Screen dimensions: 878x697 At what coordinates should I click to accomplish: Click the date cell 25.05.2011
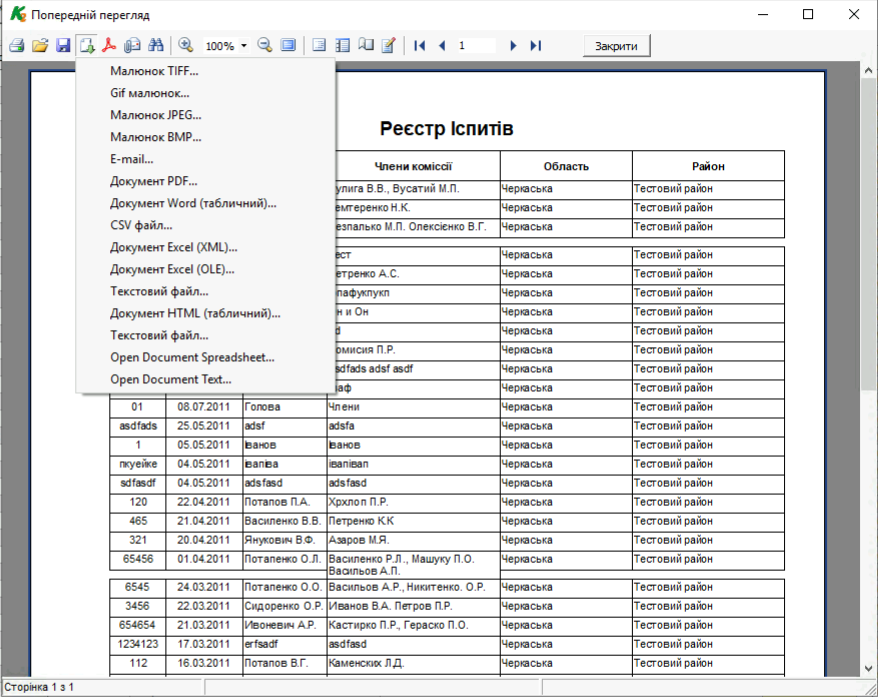[204, 426]
